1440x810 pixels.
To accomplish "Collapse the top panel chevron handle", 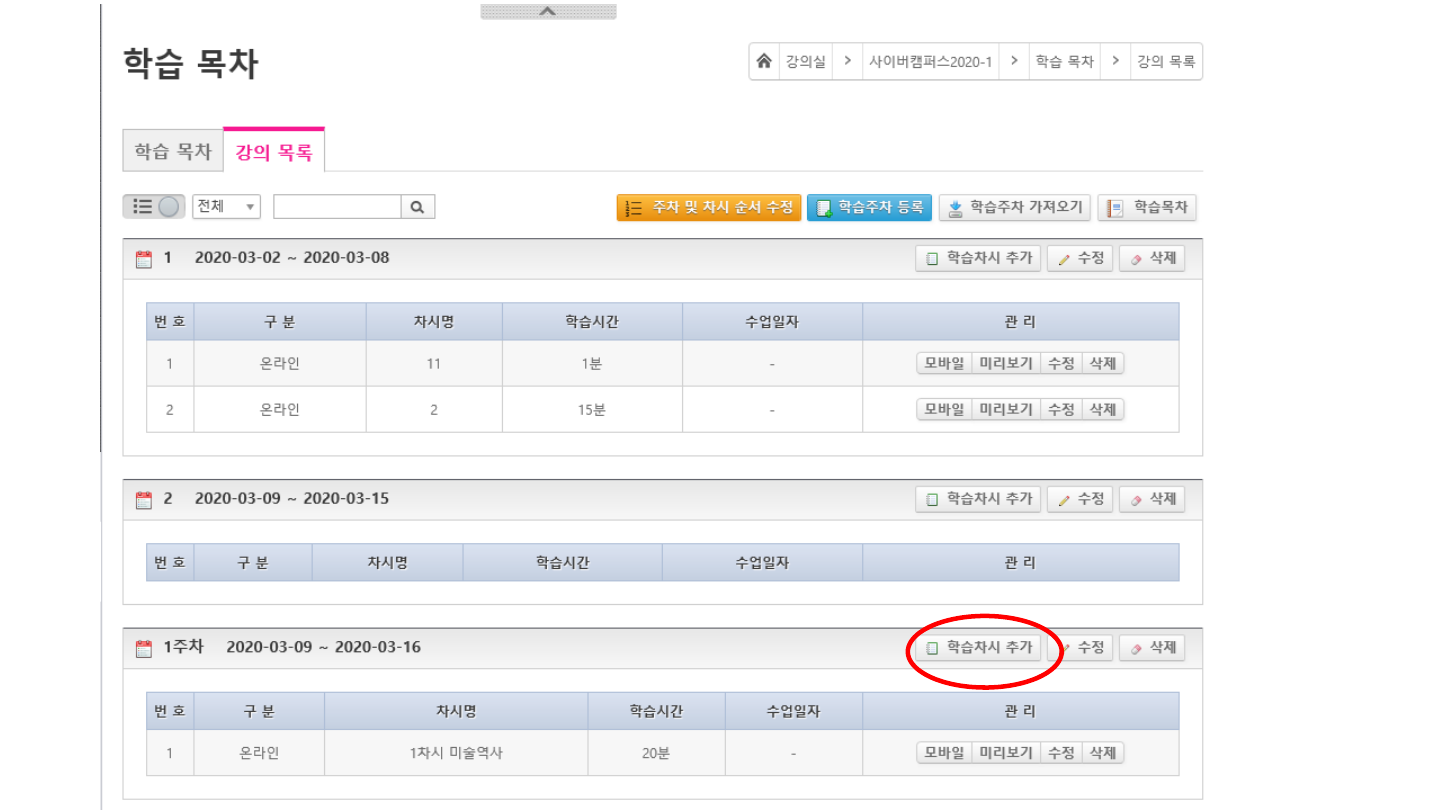I will 547,11.
